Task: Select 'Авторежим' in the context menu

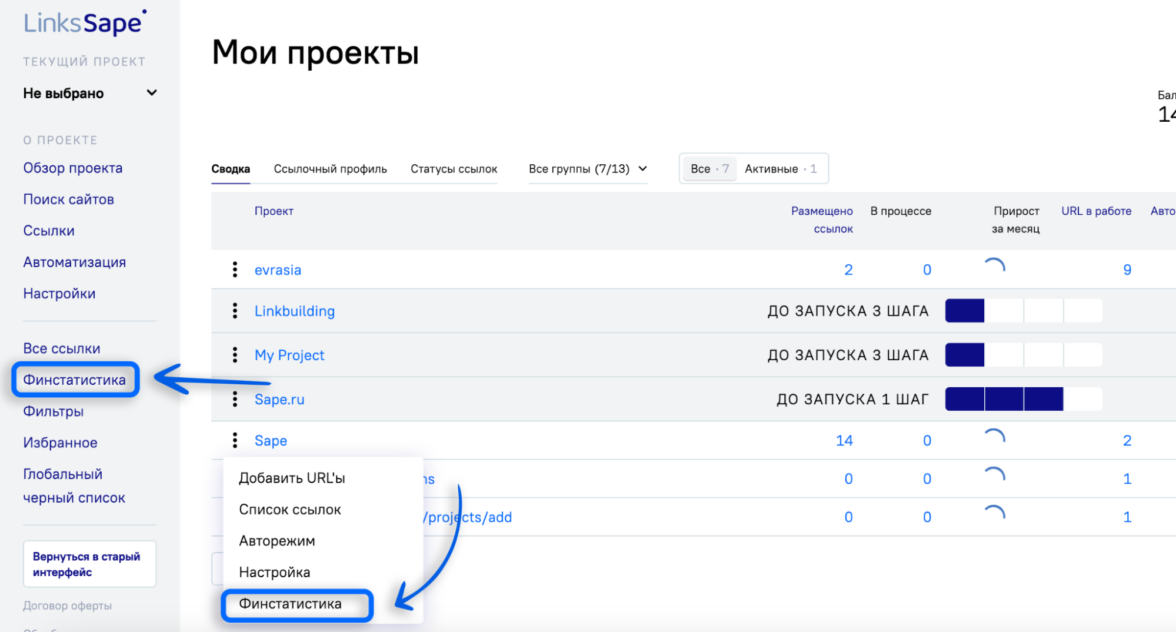Action: pyautogui.click(x=276, y=541)
